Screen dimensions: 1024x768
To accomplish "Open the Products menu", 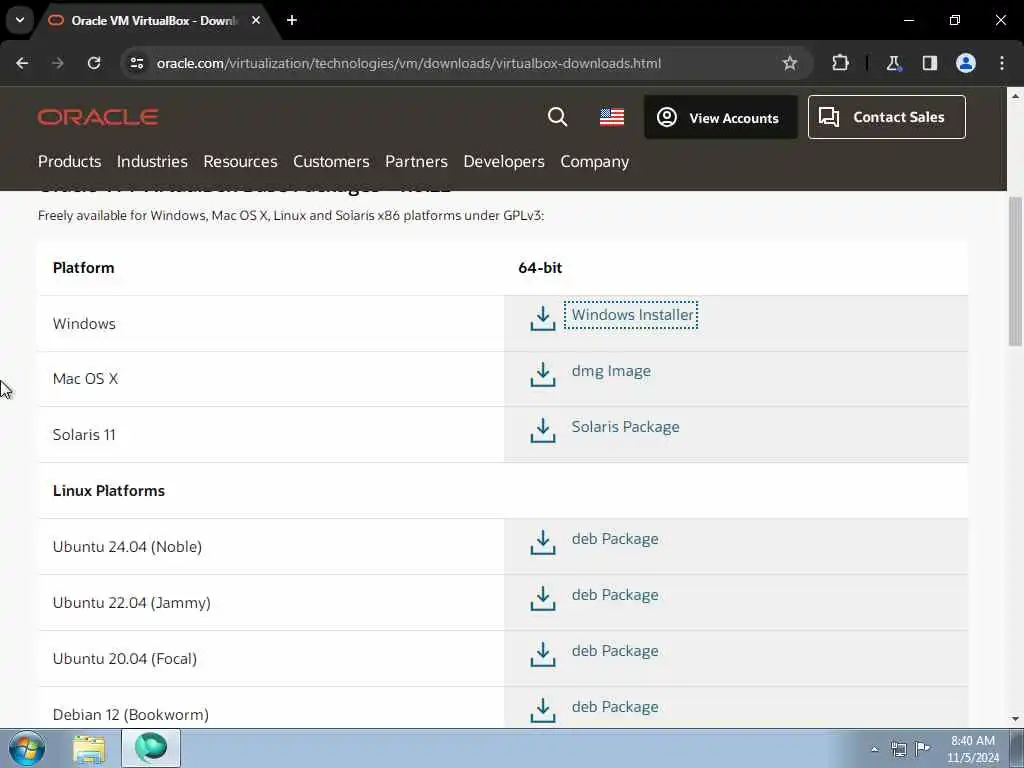I will tap(69, 161).
